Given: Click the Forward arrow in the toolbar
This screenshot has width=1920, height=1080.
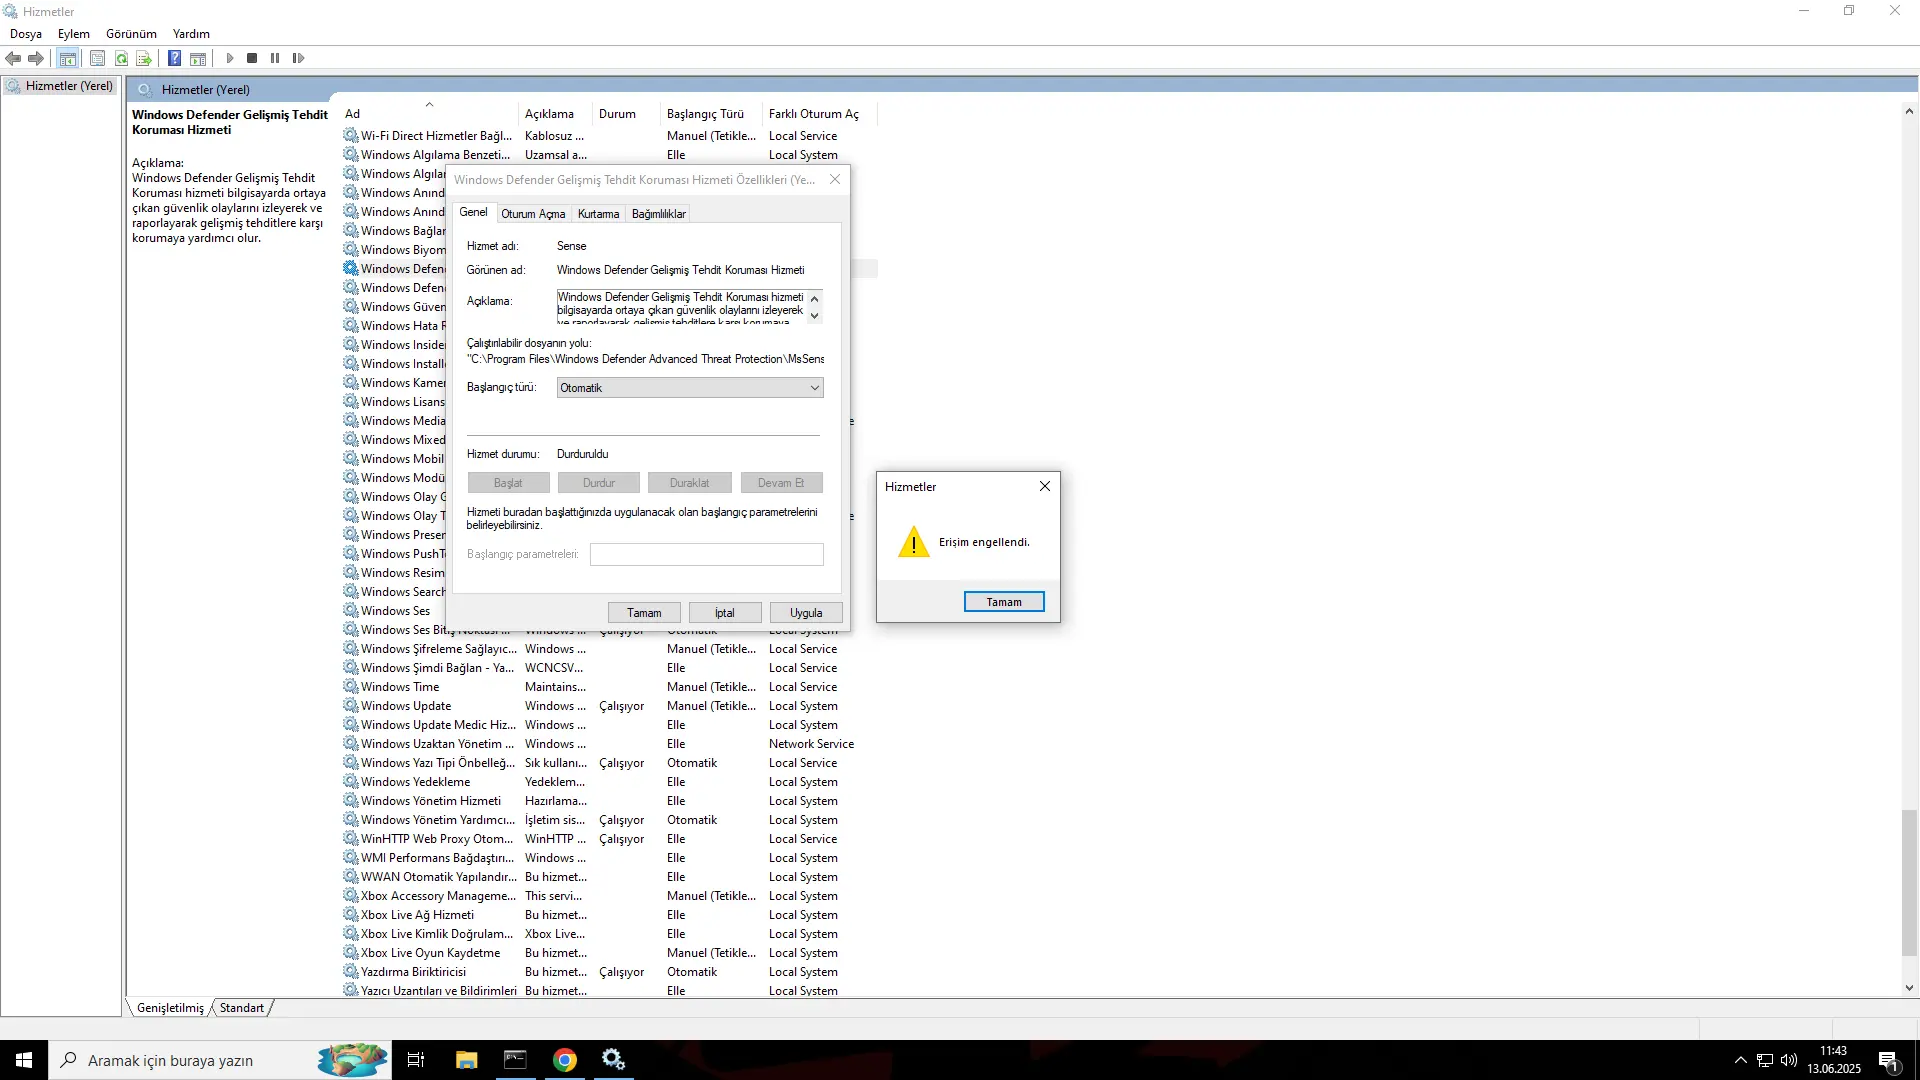Looking at the screenshot, I should click(x=36, y=58).
